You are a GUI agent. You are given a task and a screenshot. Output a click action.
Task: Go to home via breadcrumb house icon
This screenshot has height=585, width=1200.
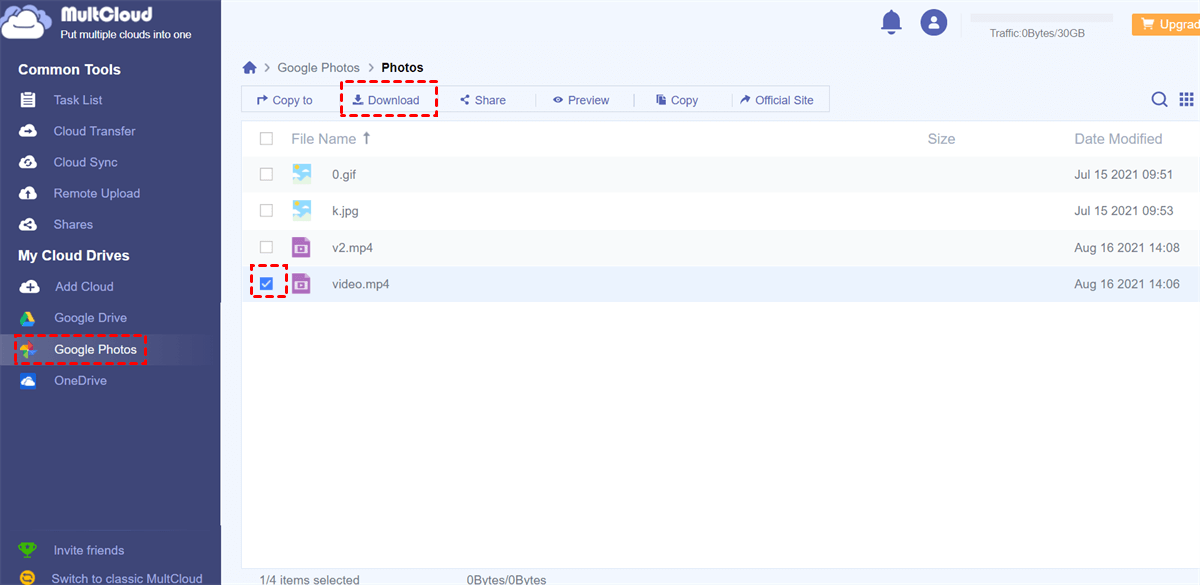tap(250, 68)
